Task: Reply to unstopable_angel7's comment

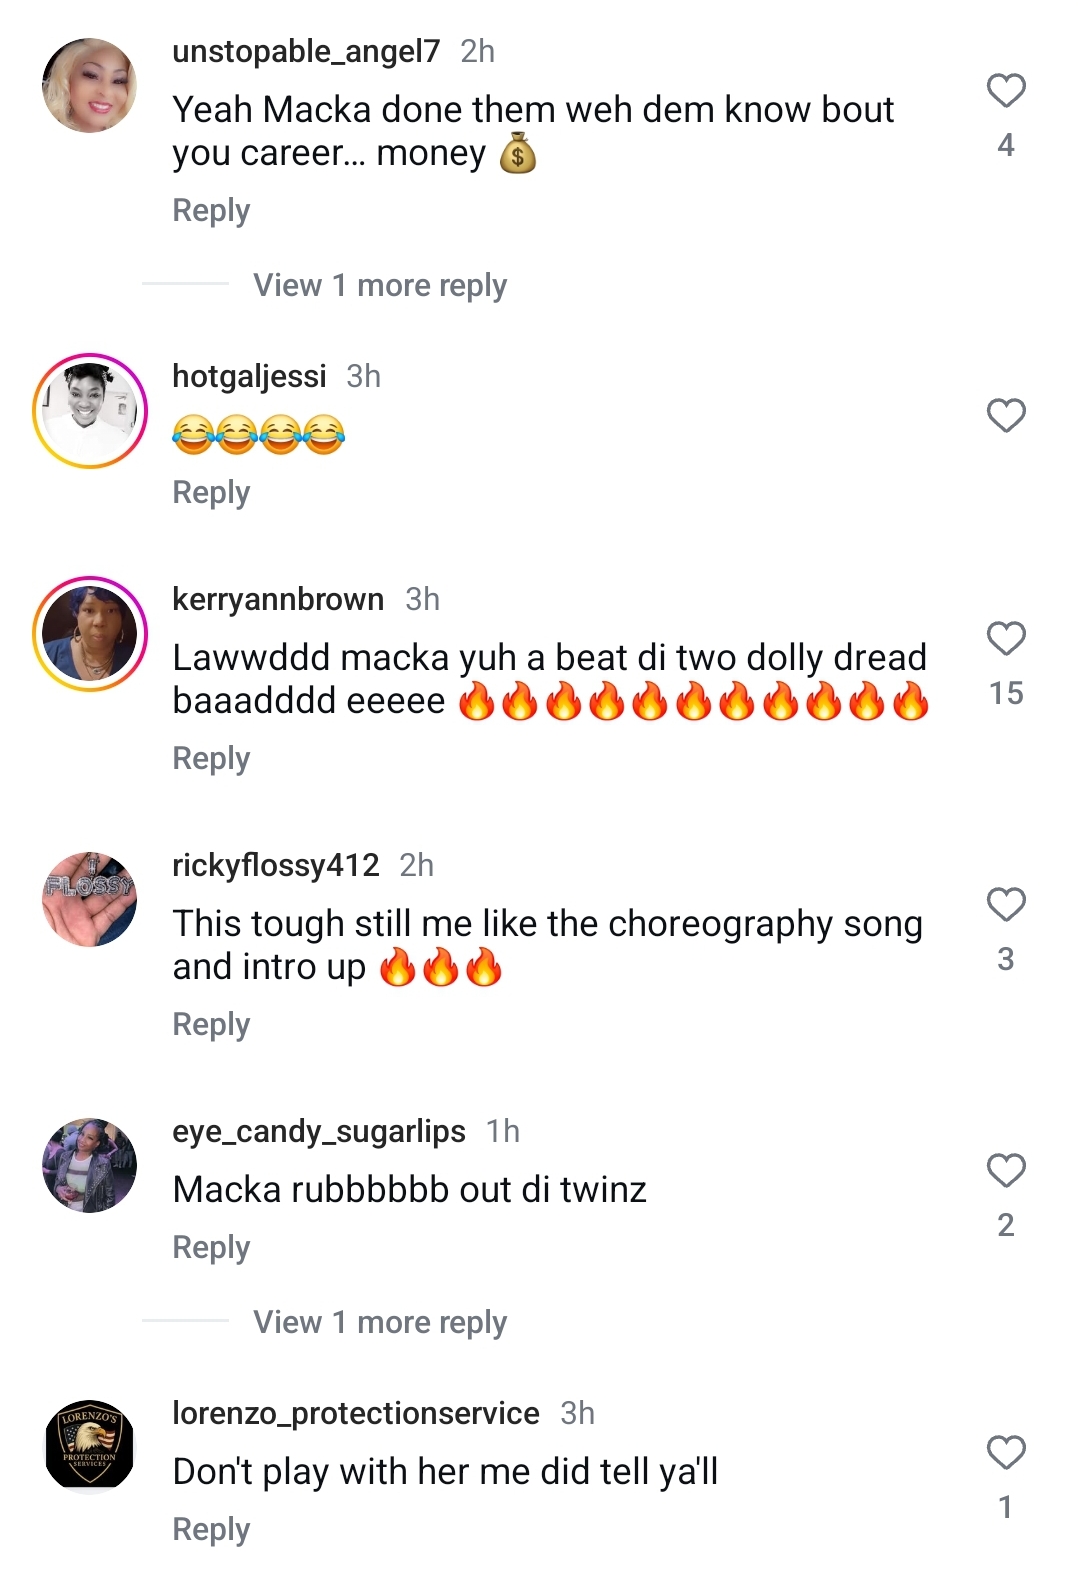Action: (x=211, y=211)
